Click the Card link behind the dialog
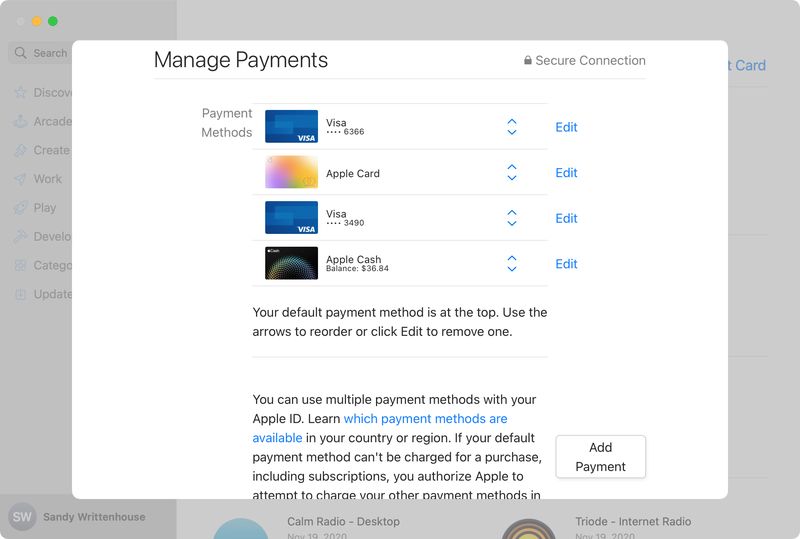This screenshot has width=800, height=539. pyautogui.click(x=747, y=65)
